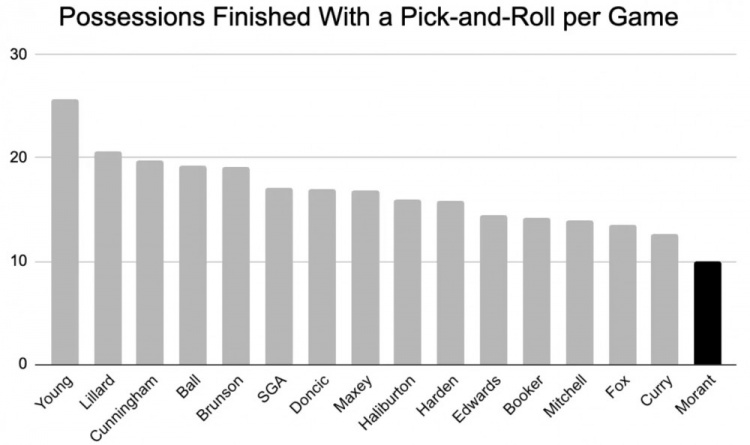Click the Harden bar
Screen dimensions: 750x445
pyautogui.click(x=450, y=283)
